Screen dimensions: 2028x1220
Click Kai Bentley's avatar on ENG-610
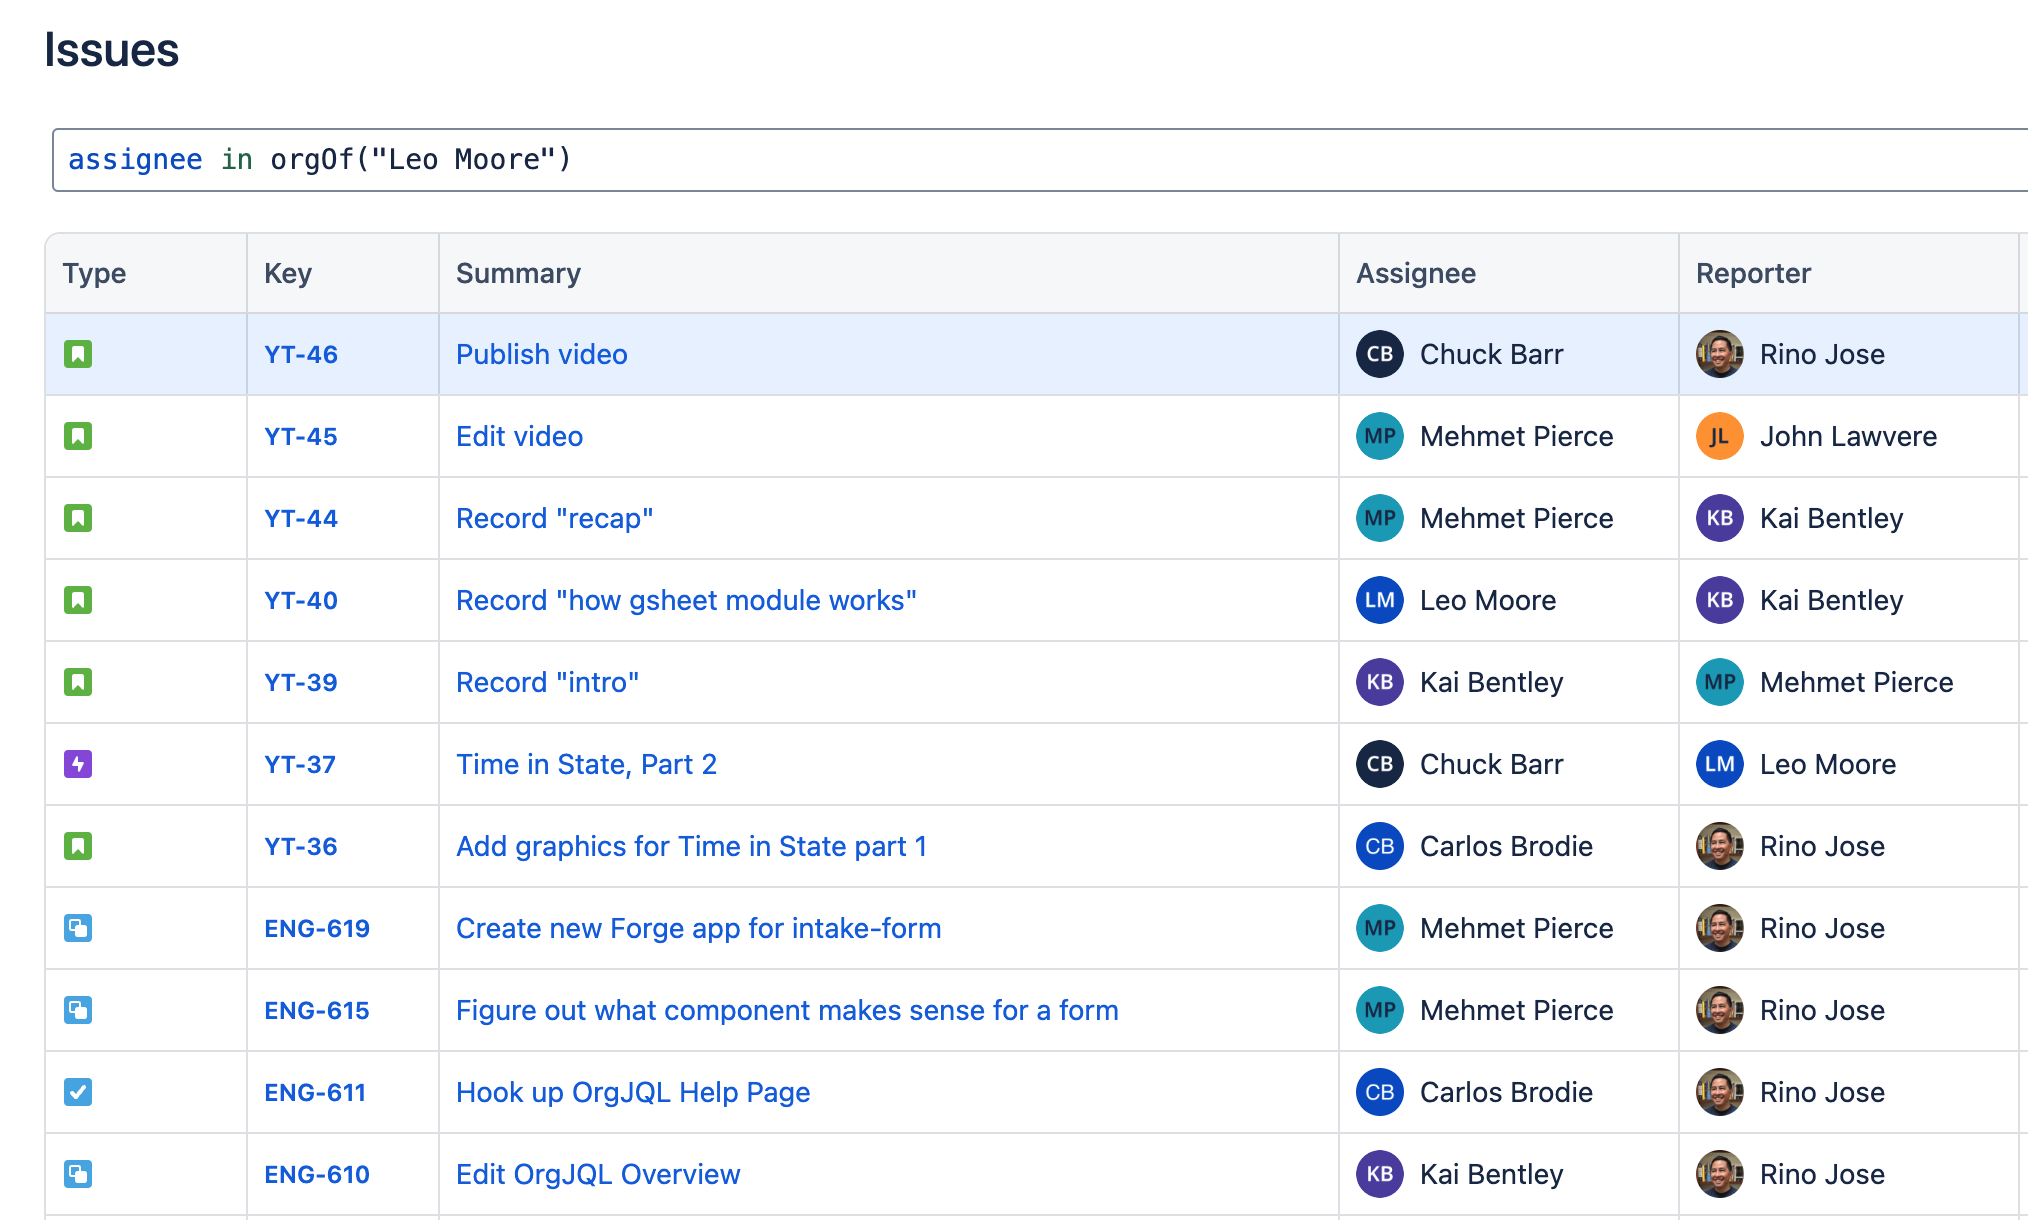1379,1174
